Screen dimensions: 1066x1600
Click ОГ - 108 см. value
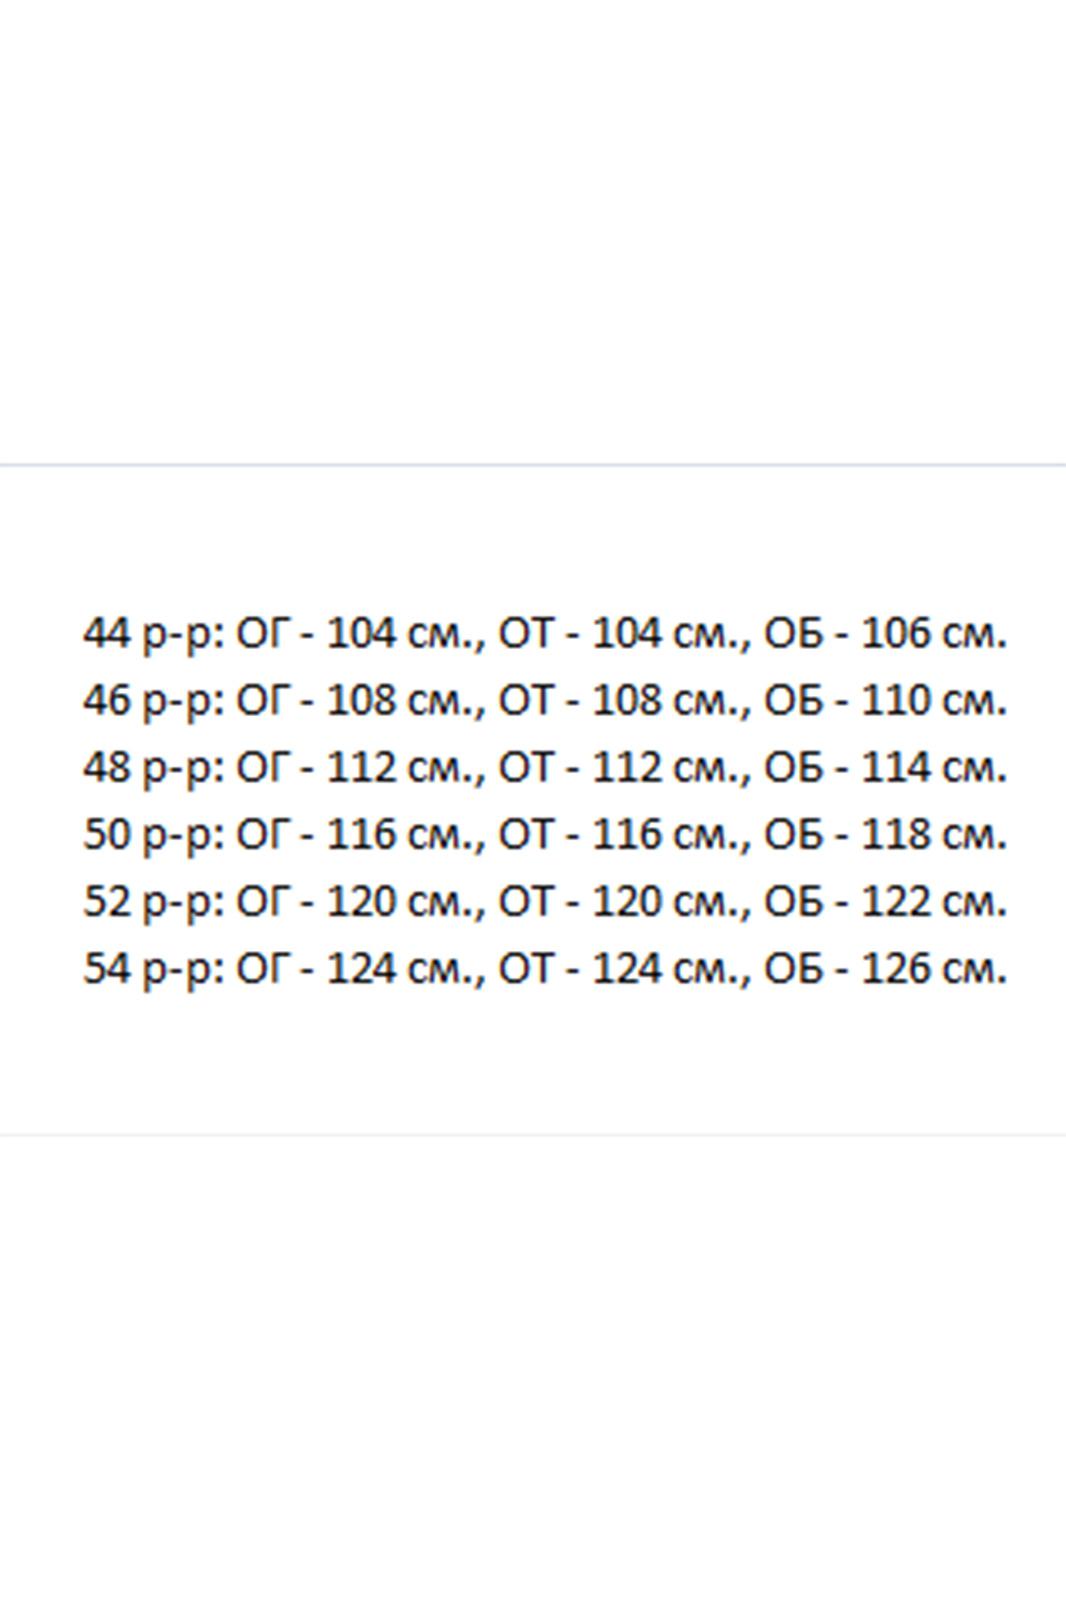tap(358, 700)
